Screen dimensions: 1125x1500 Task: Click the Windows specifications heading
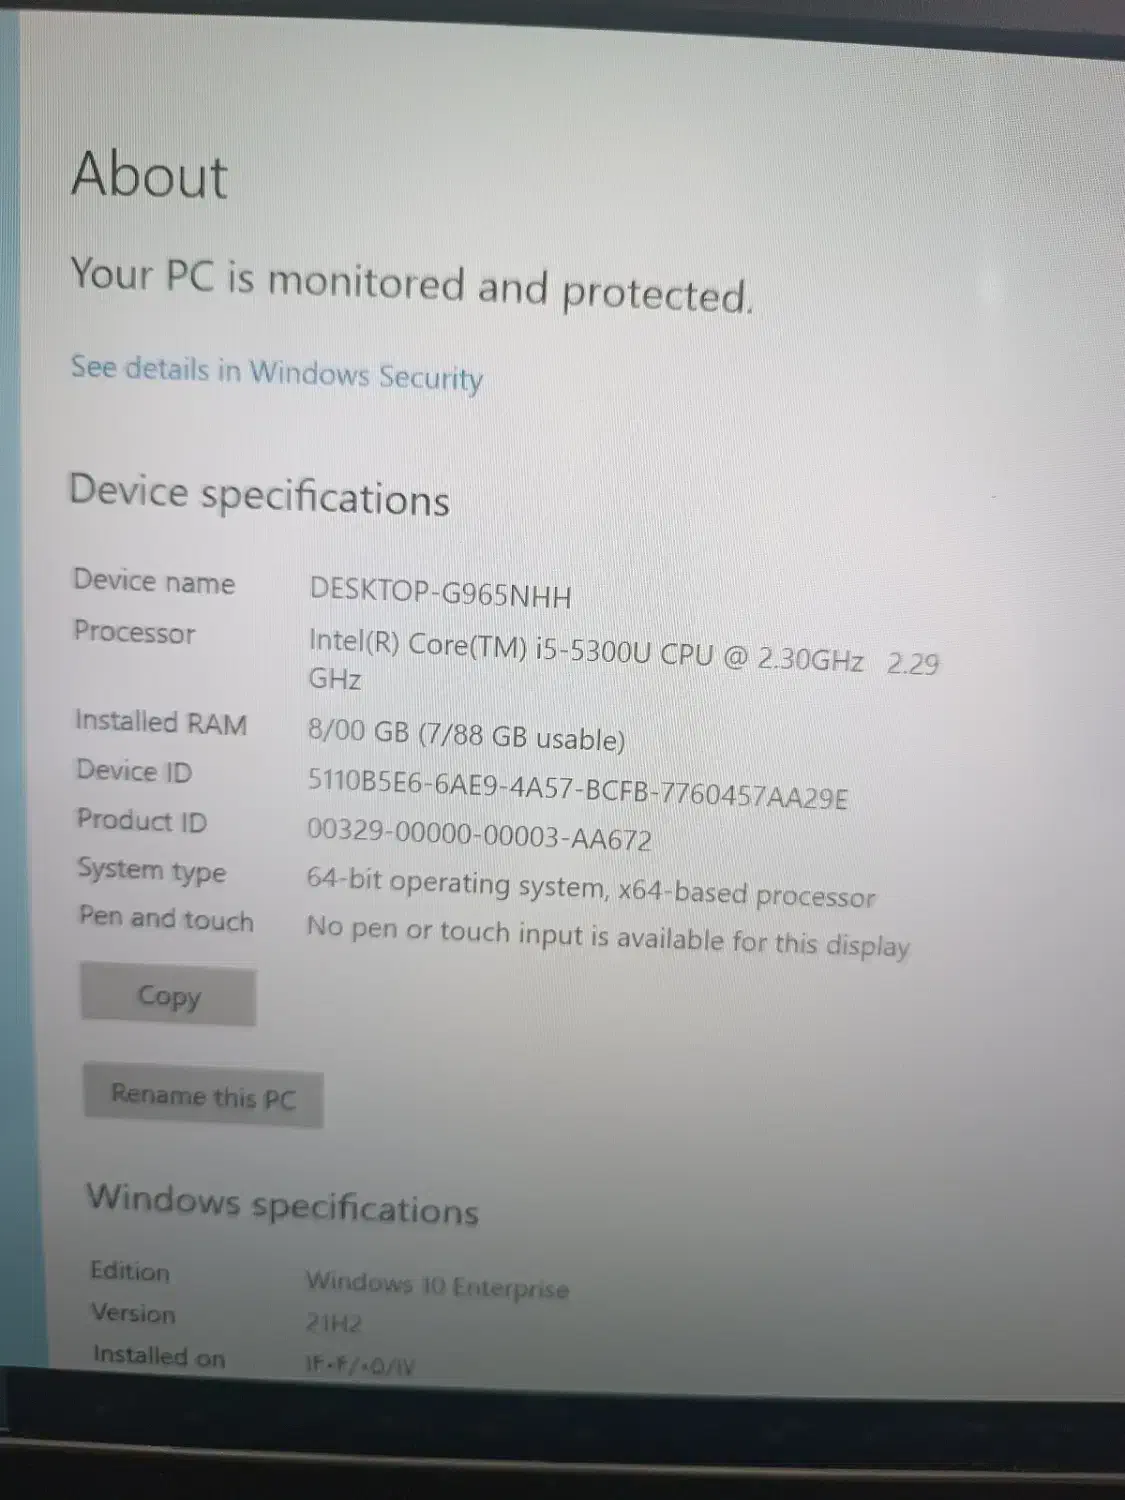(x=282, y=1203)
